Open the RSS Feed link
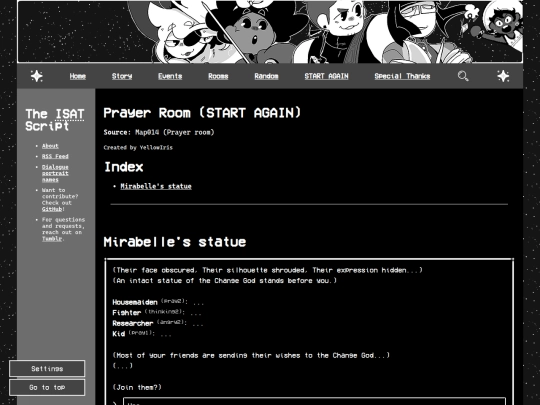This screenshot has height=405, width=540. (x=55, y=156)
